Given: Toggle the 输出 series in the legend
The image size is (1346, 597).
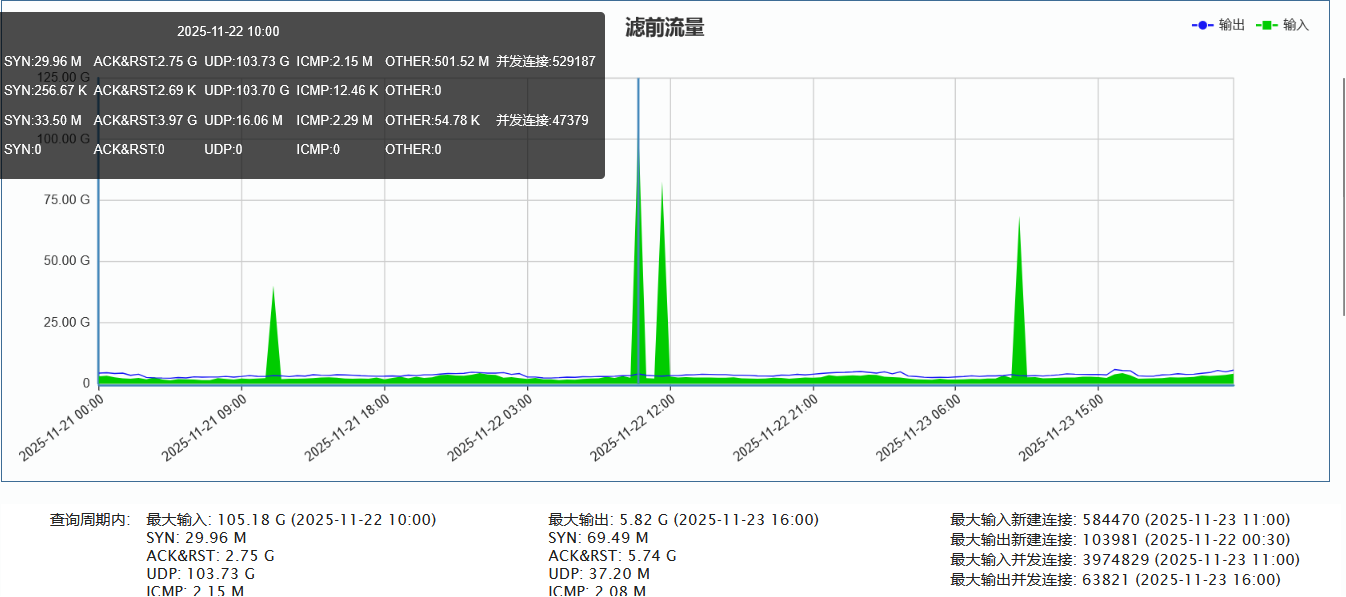Looking at the screenshot, I should click(1218, 25).
